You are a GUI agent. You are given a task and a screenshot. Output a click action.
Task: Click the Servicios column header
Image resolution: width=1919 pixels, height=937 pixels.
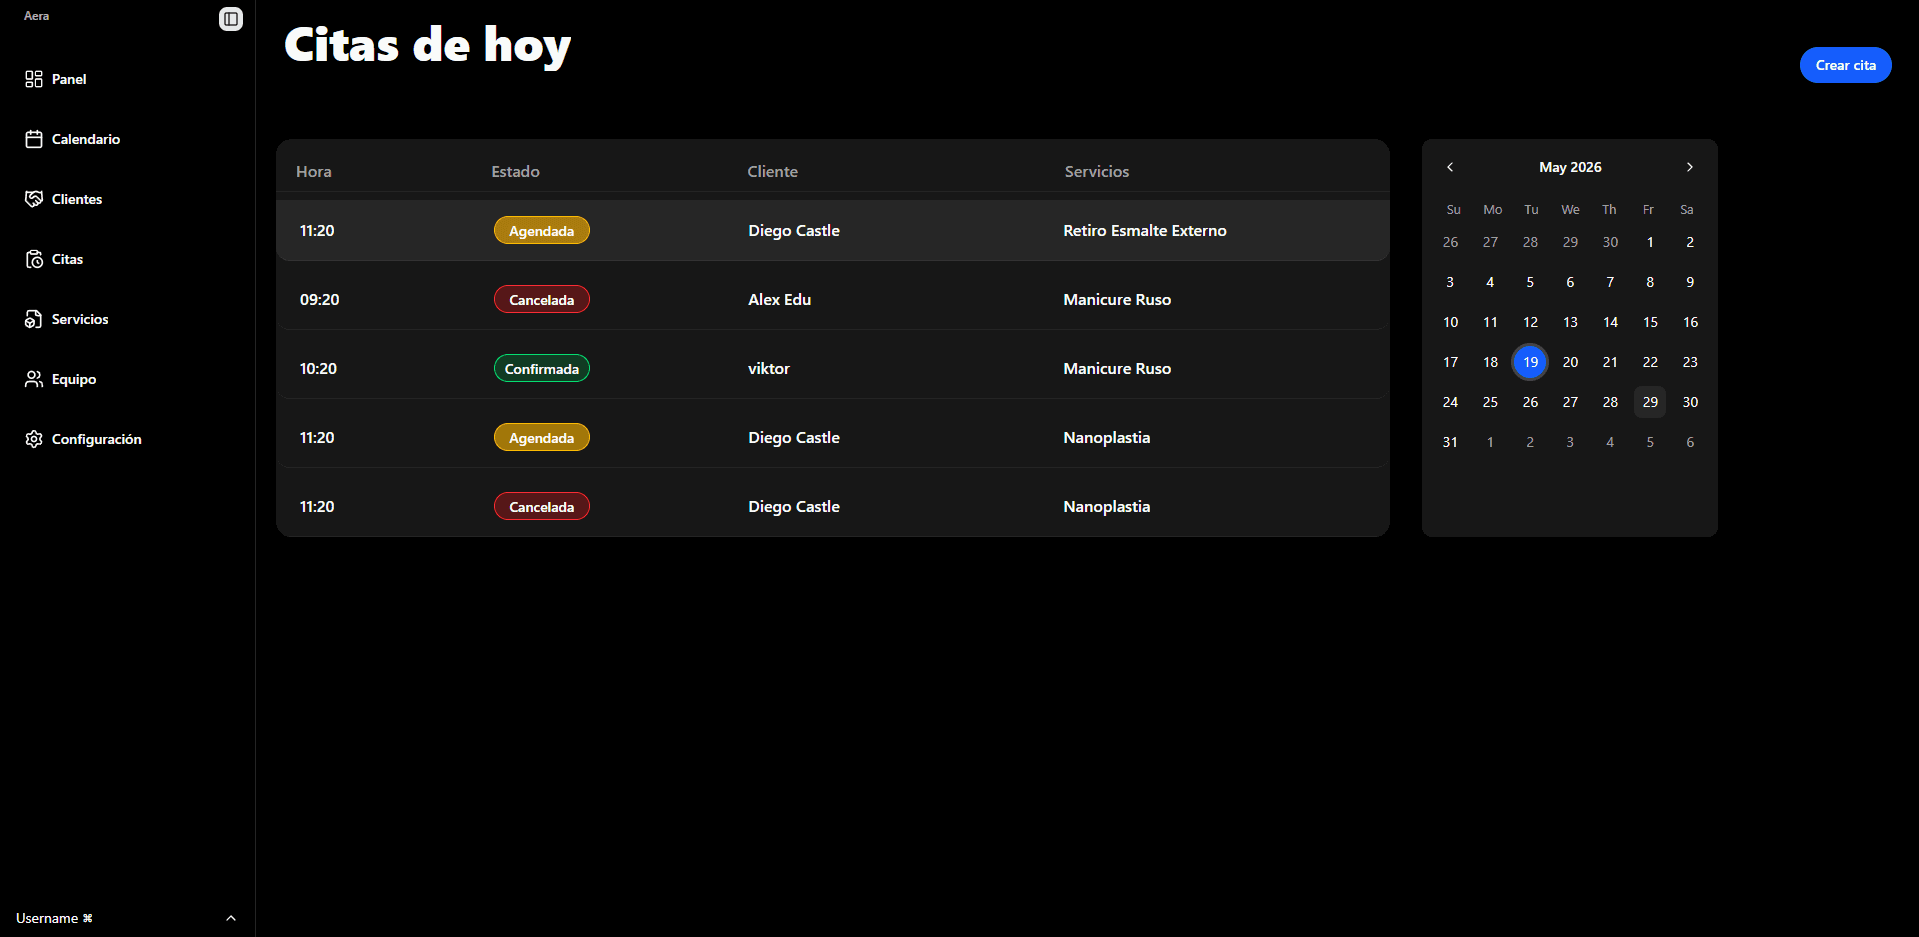(1096, 171)
